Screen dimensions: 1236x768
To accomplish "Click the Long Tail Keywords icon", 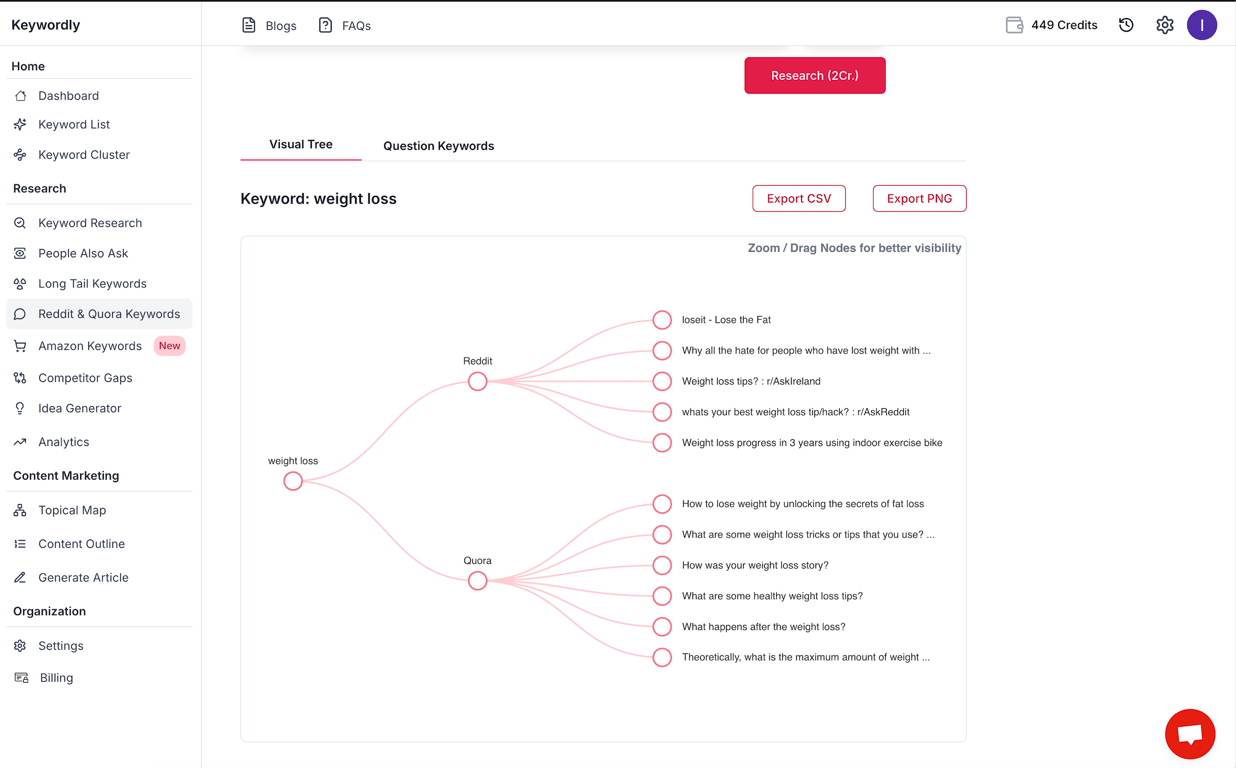I will point(19,283).
